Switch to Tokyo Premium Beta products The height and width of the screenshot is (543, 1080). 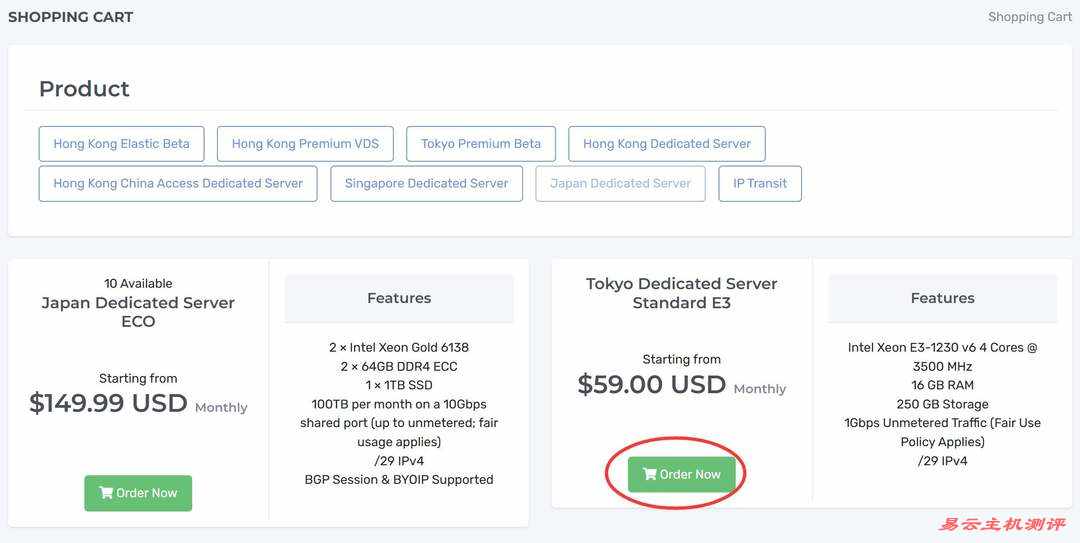coord(480,144)
